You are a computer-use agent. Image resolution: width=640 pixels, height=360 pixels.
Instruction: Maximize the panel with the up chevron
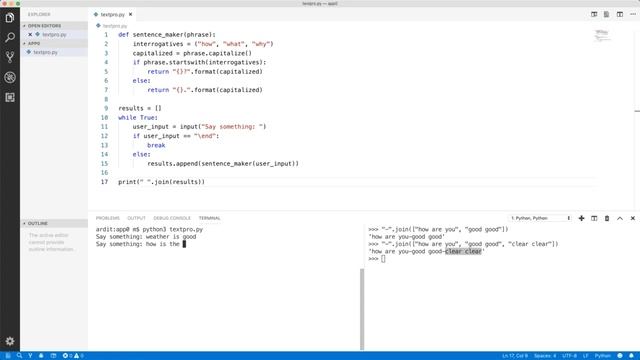click(620, 218)
